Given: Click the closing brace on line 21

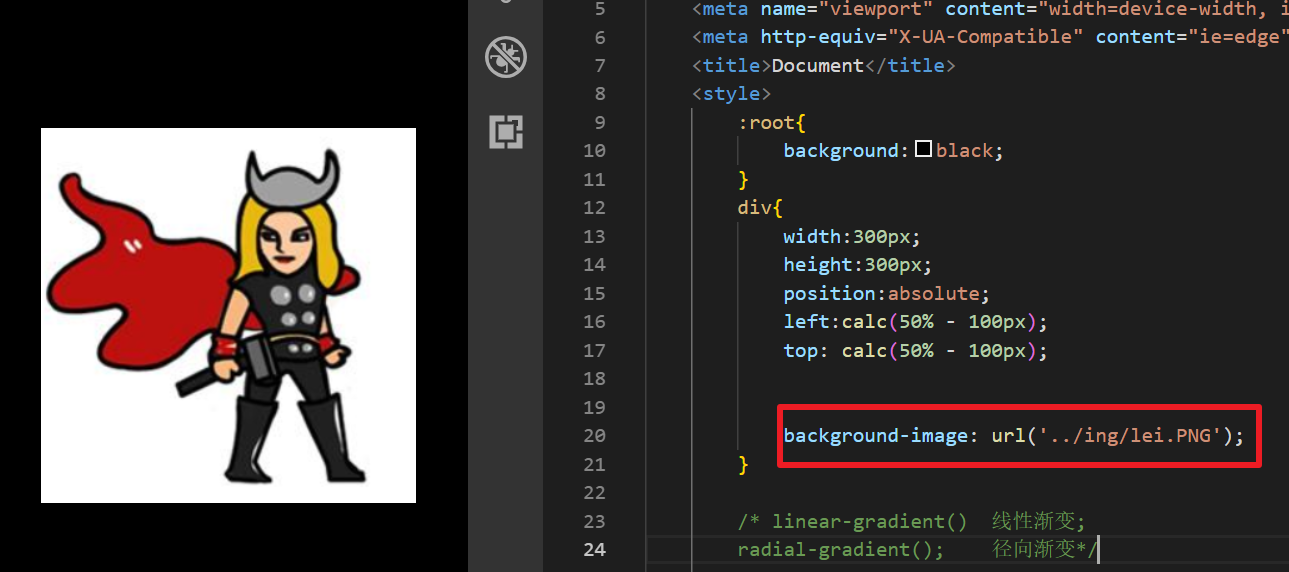Looking at the screenshot, I should [x=743, y=465].
